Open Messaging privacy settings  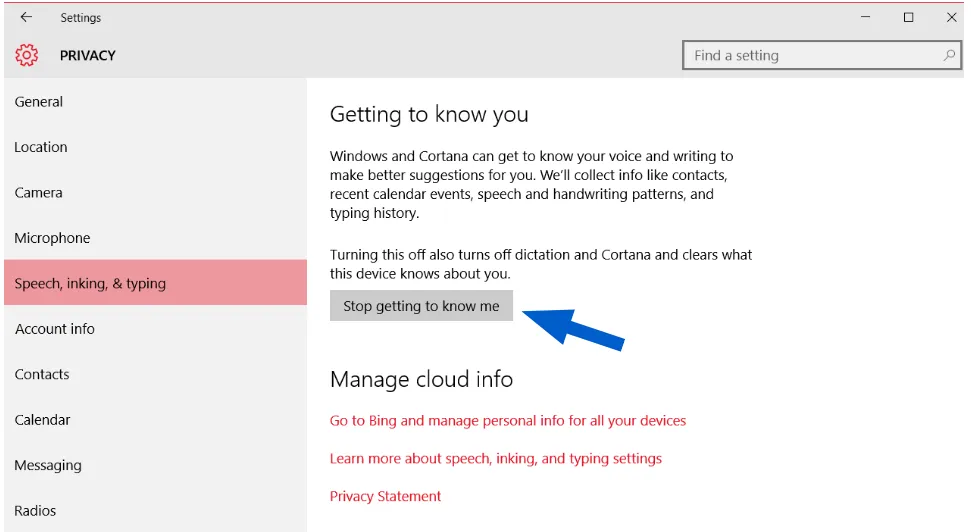point(155,465)
